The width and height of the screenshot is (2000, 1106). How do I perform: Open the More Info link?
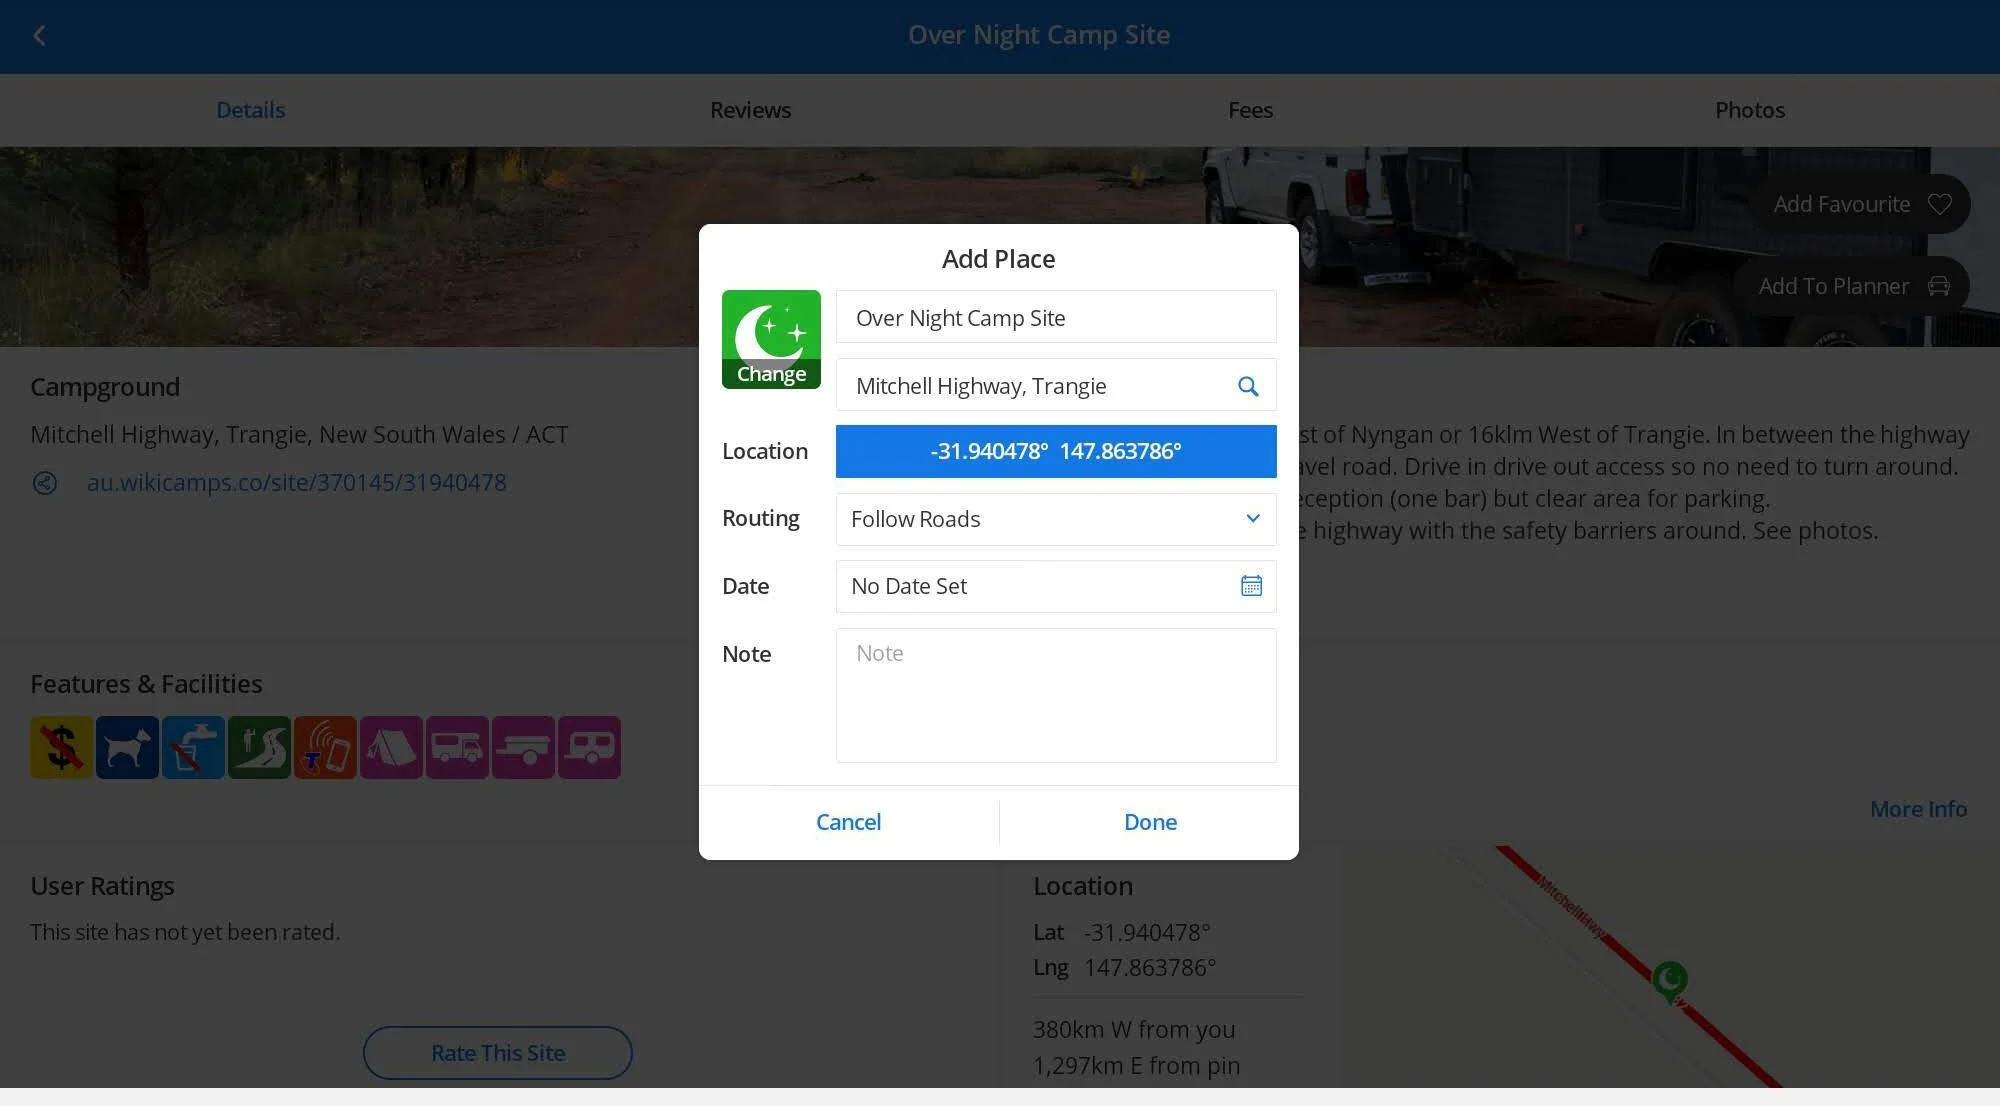coord(1918,809)
